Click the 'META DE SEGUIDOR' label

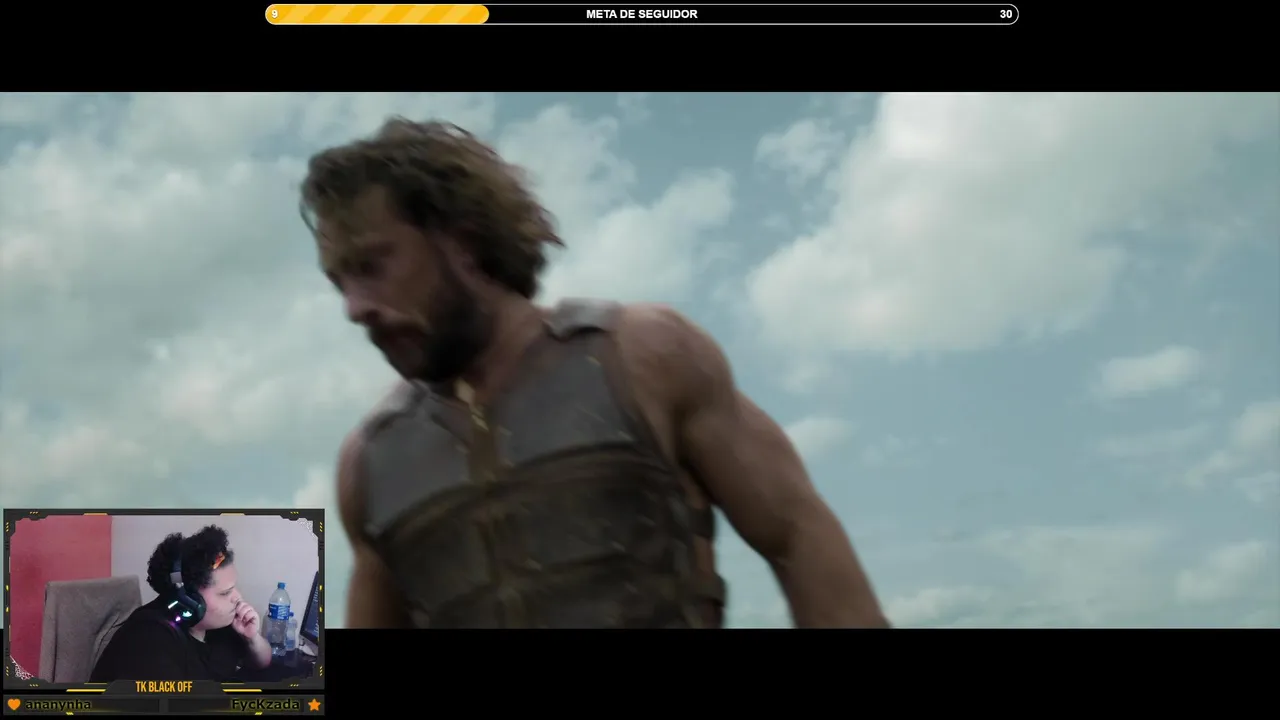pos(641,14)
